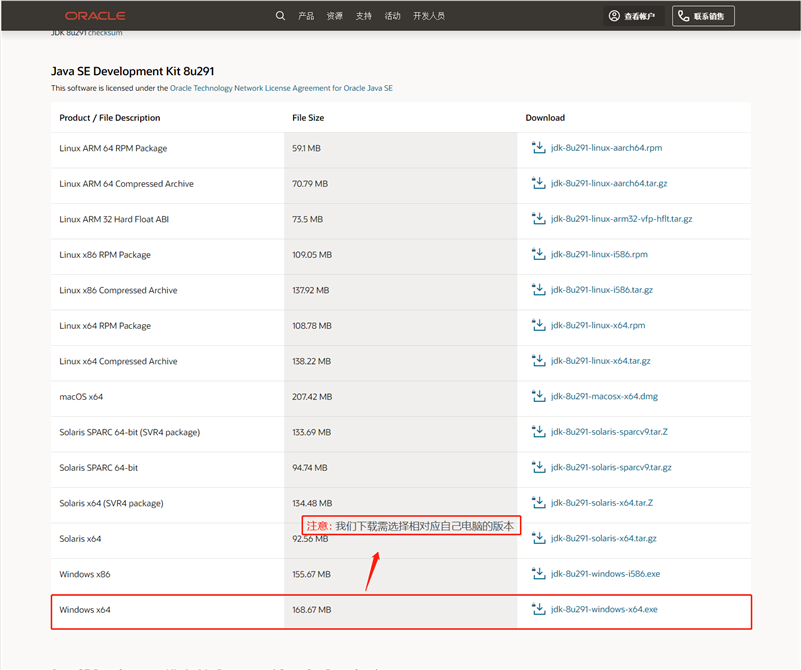Open the 开发人员 menu in header
The image size is (801, 670).
click(429, 16)
